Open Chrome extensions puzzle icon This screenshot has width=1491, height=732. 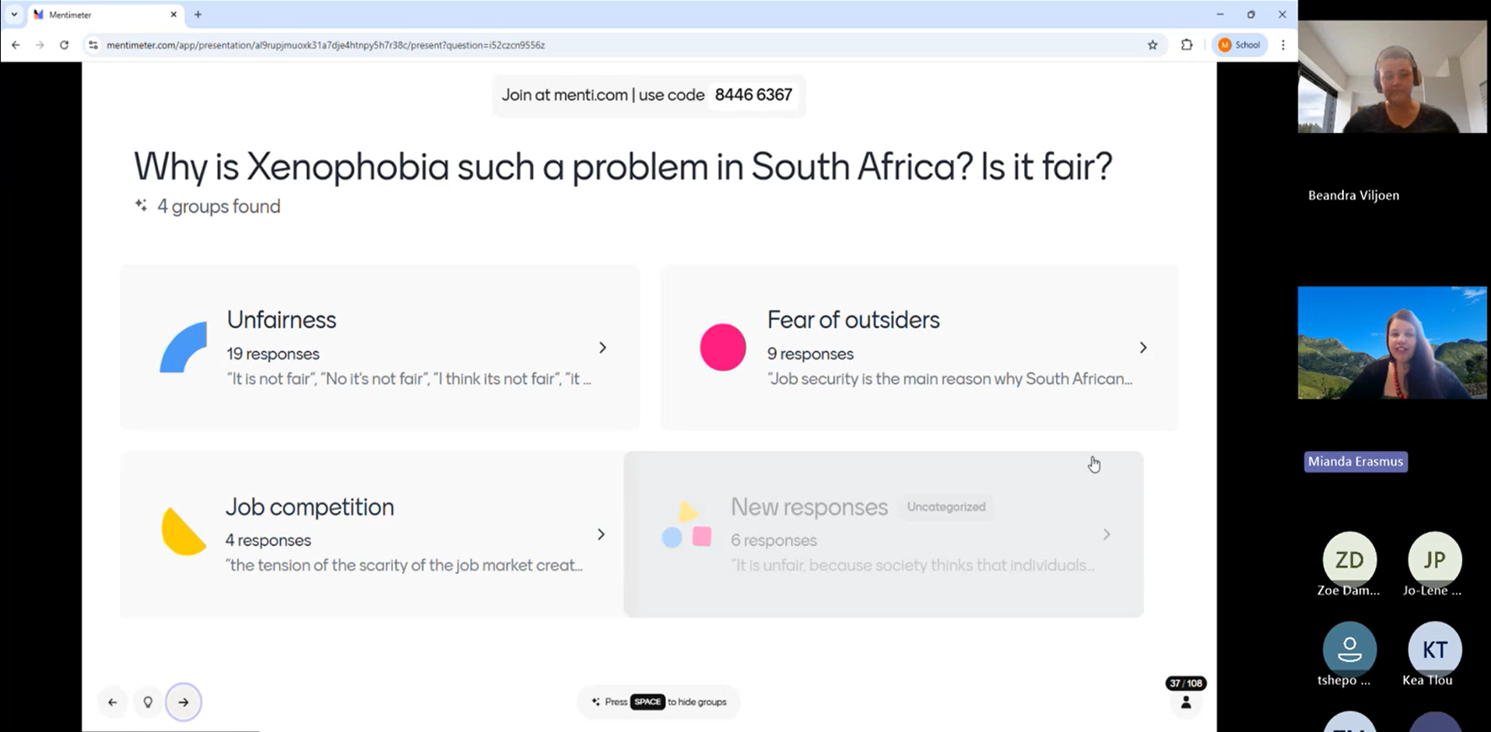pyautogui.click(x=1187, y=45)
